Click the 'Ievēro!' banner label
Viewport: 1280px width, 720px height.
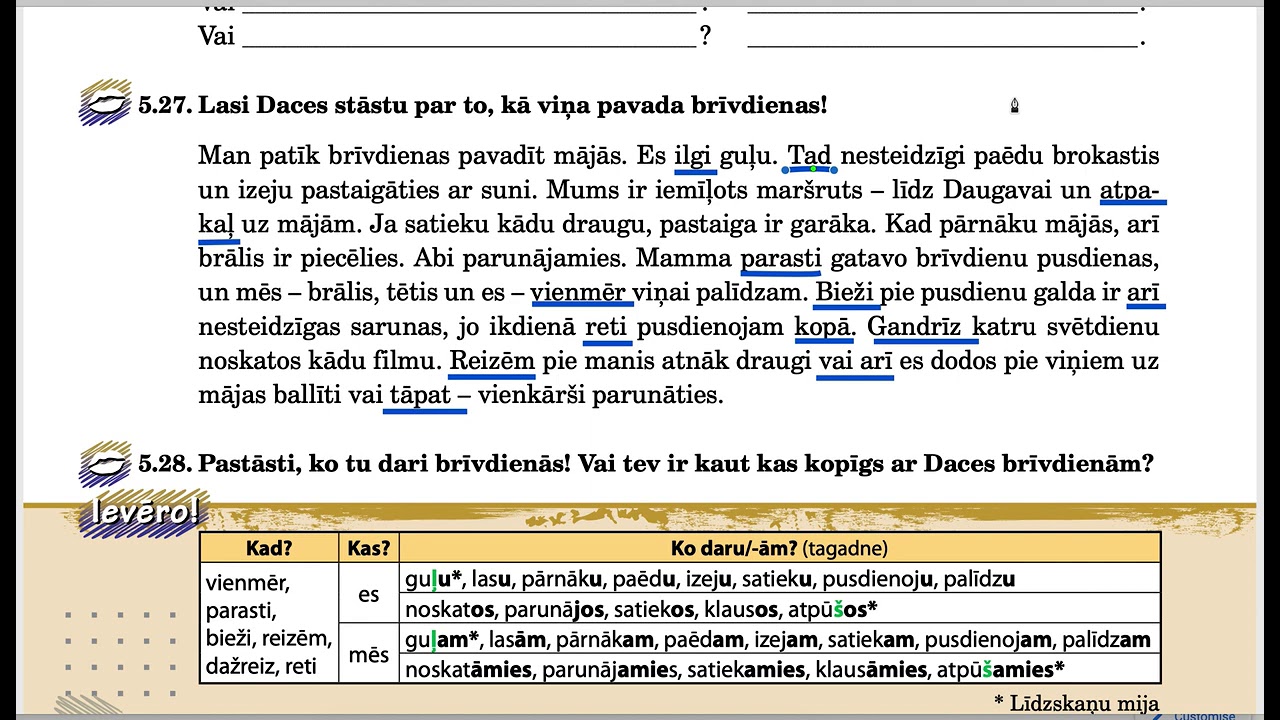[144, 512]
